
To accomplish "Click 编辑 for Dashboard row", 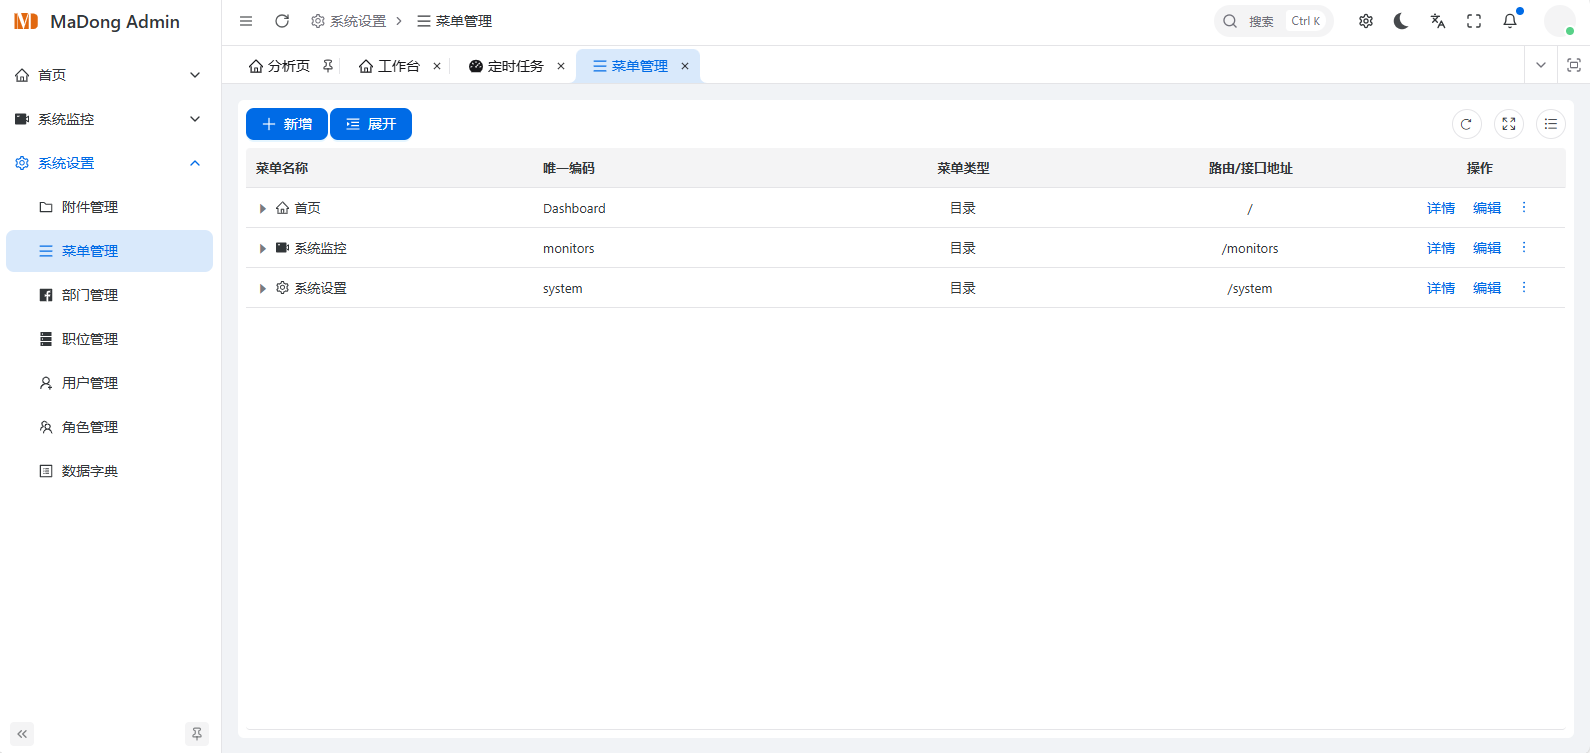I will click(x=1487, y=208).
